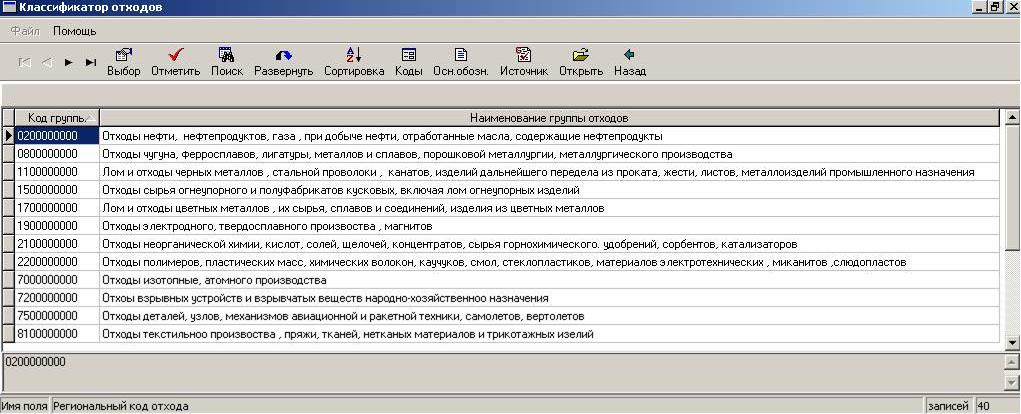This screenshot has height=414, width=1021.
Task: Click the Источник toolbar icon
Action: (524, 55)
